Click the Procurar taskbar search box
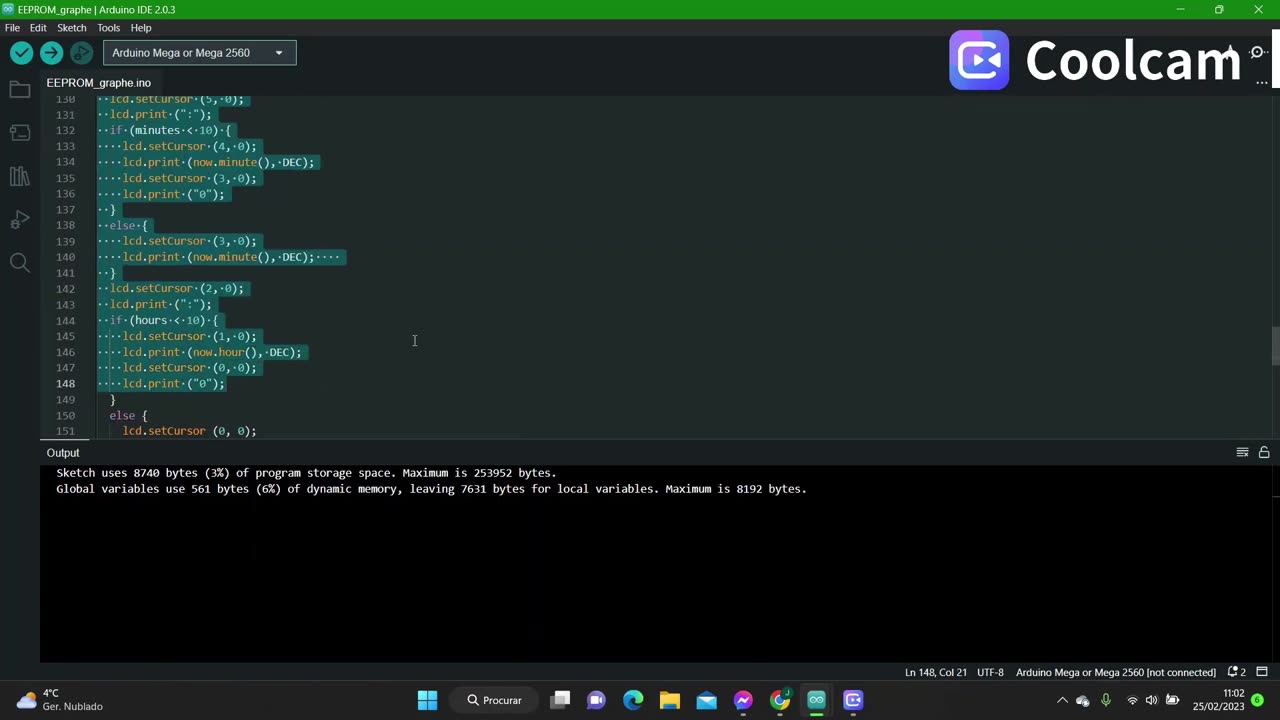 494,700
